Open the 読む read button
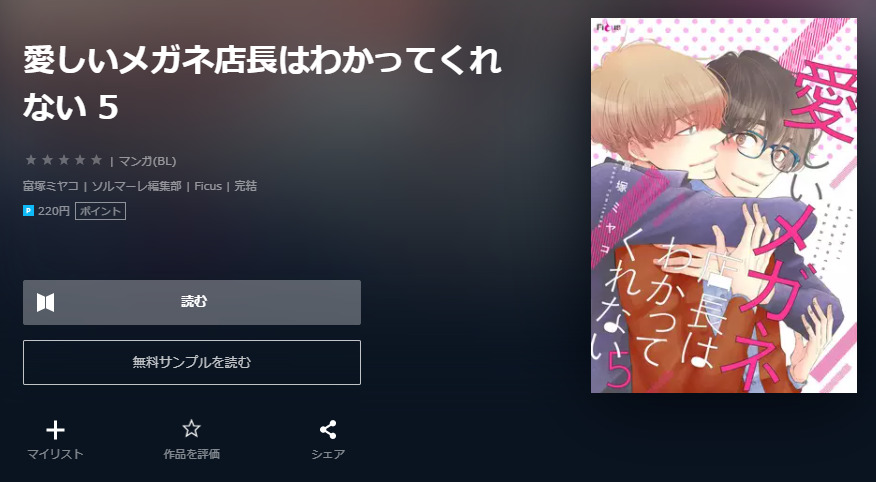The image size is (876, 482). pos(192,302)
